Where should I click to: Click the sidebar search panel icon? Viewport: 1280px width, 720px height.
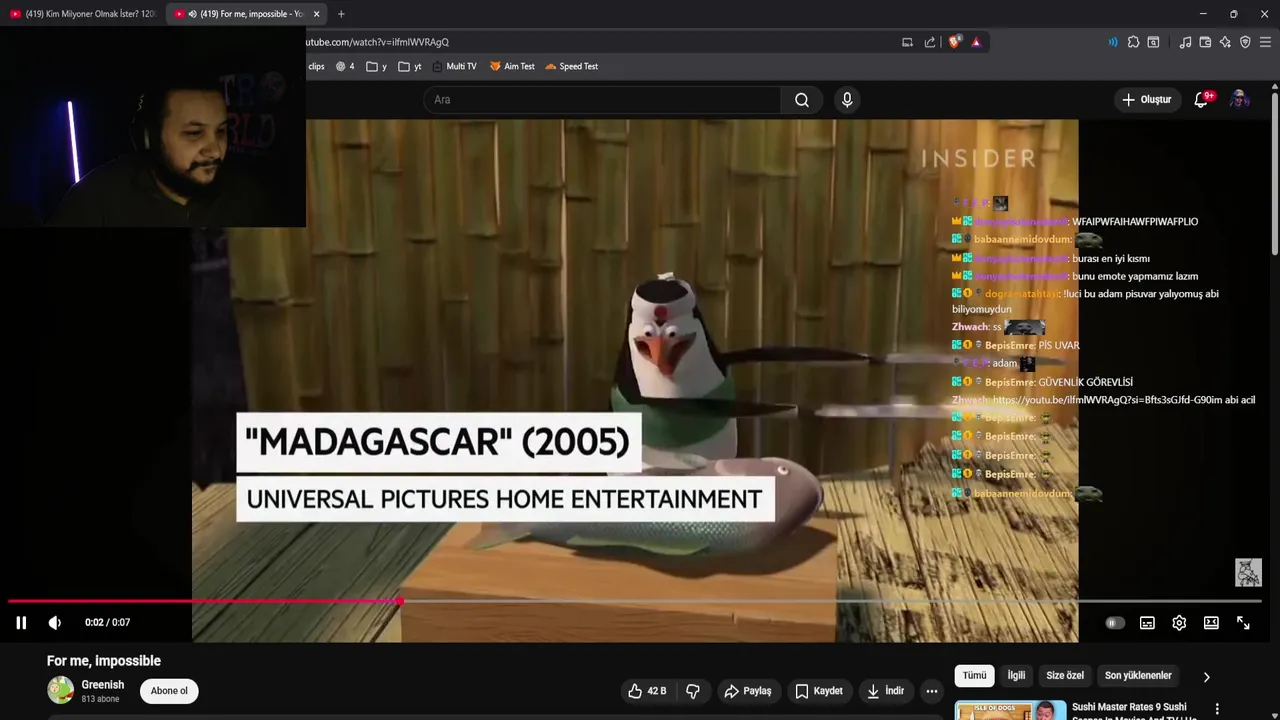click(x=1153, y=42)
